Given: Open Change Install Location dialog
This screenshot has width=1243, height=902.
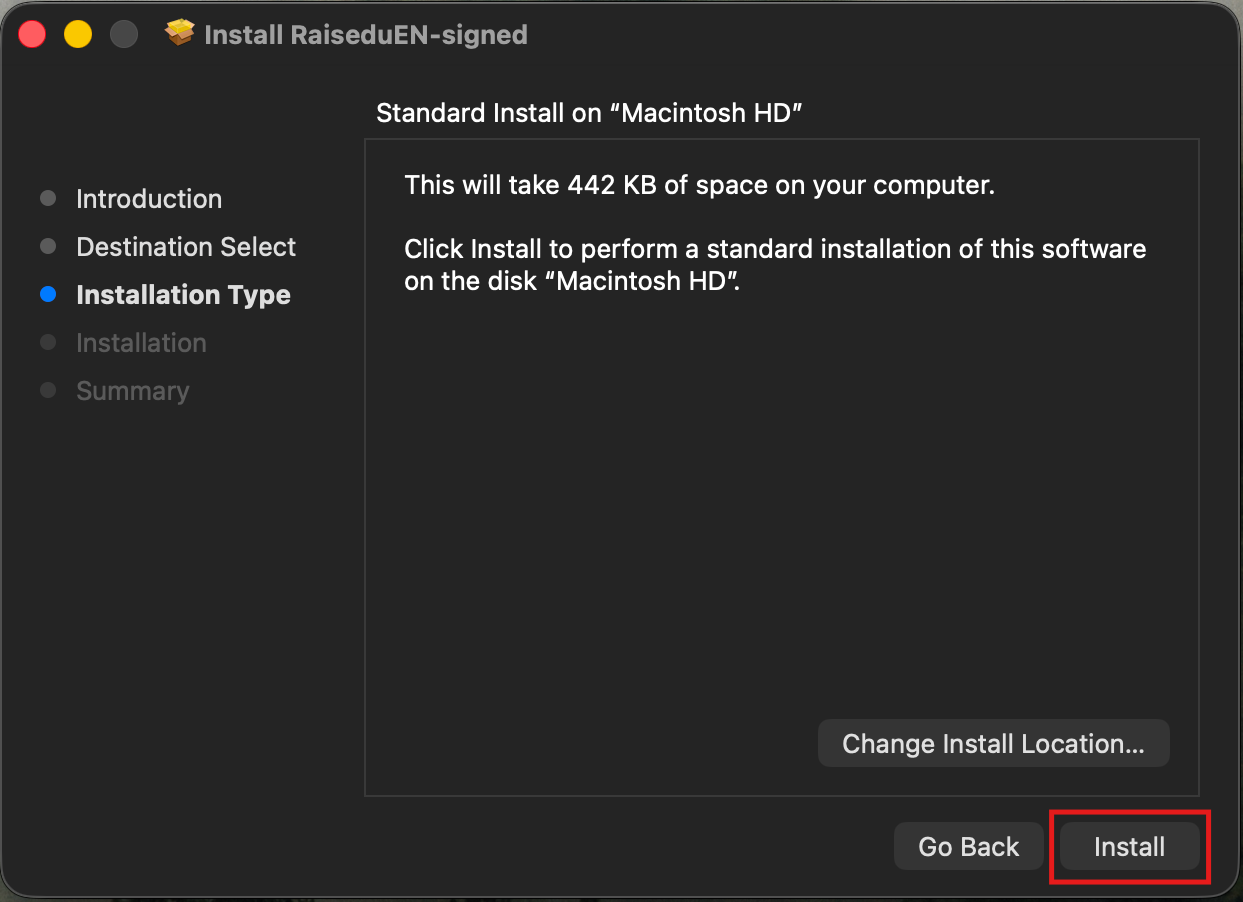Looking at the screenshot, I should pyautogui.click(x=993, y=744).
